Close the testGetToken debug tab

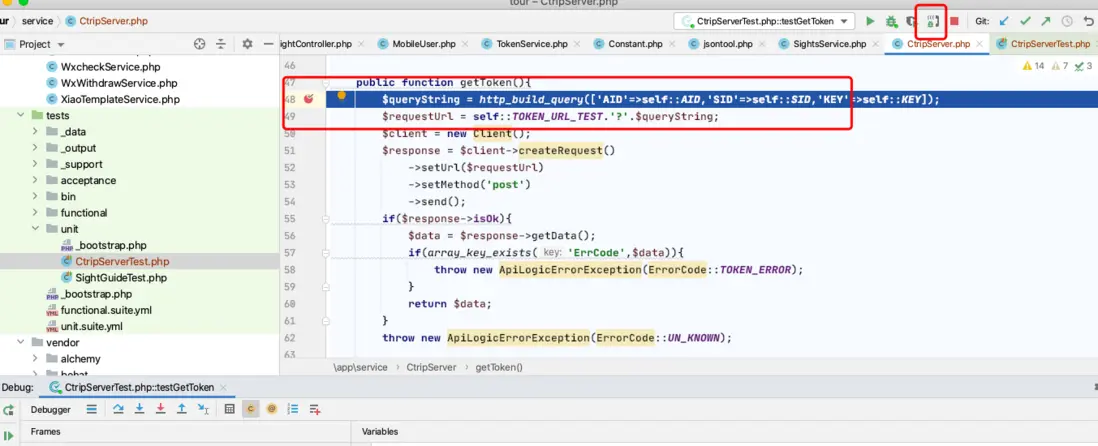(x=223, y=387)
